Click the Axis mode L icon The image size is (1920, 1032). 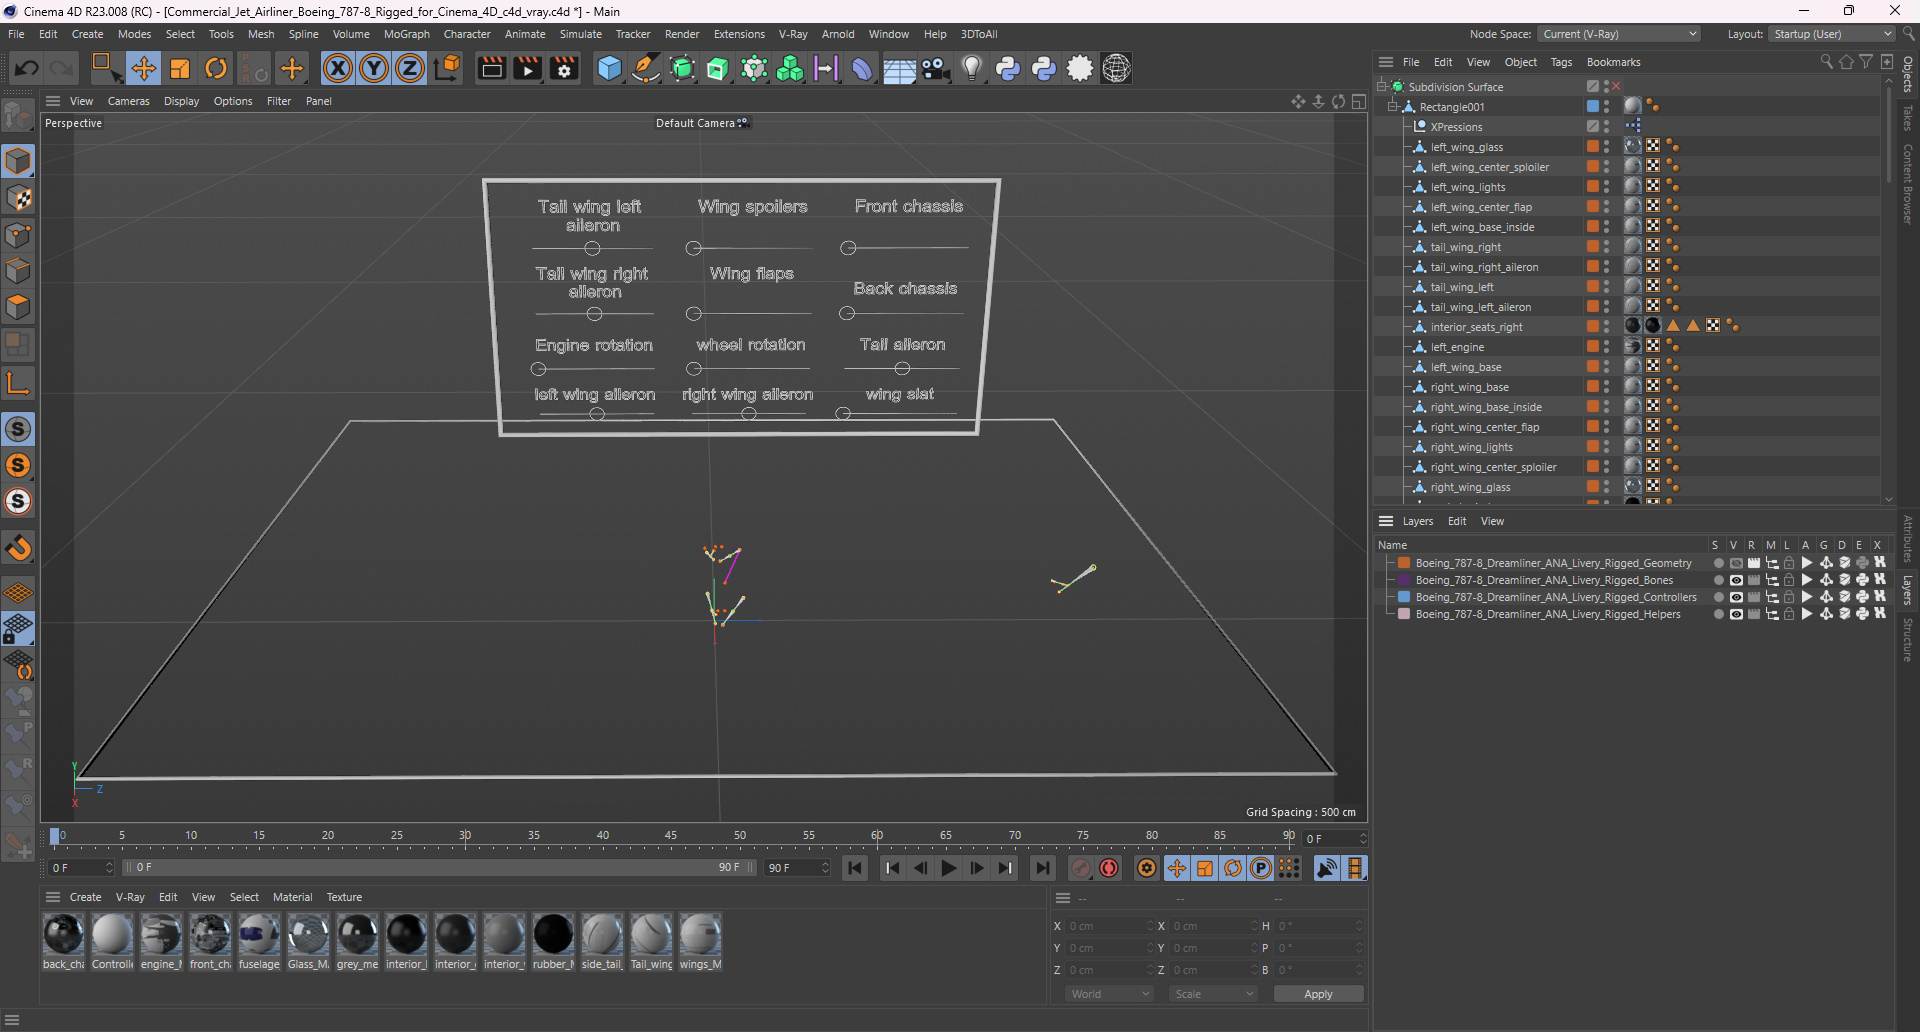click(x=18, y=382)
